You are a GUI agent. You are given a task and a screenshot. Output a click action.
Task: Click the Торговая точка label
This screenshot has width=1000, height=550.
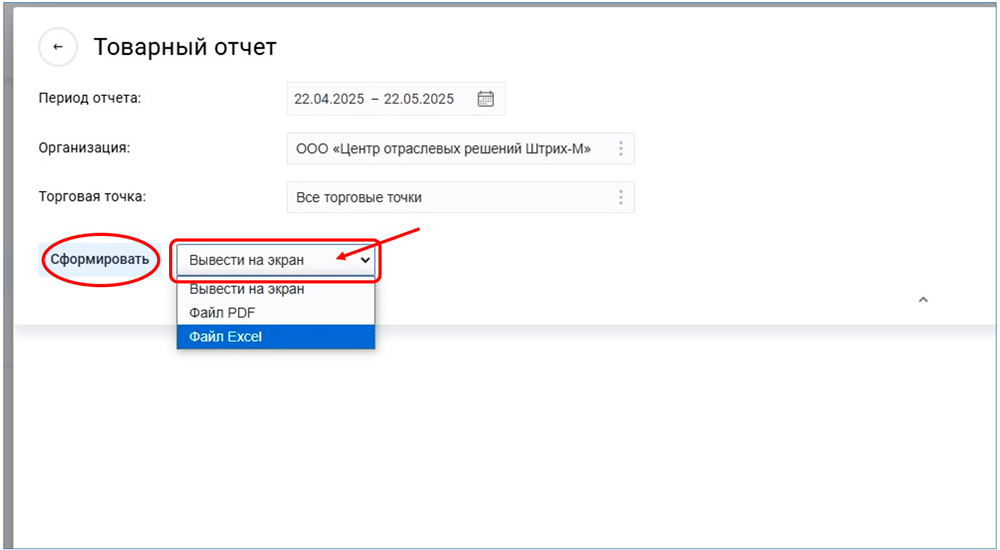[92, 196]
